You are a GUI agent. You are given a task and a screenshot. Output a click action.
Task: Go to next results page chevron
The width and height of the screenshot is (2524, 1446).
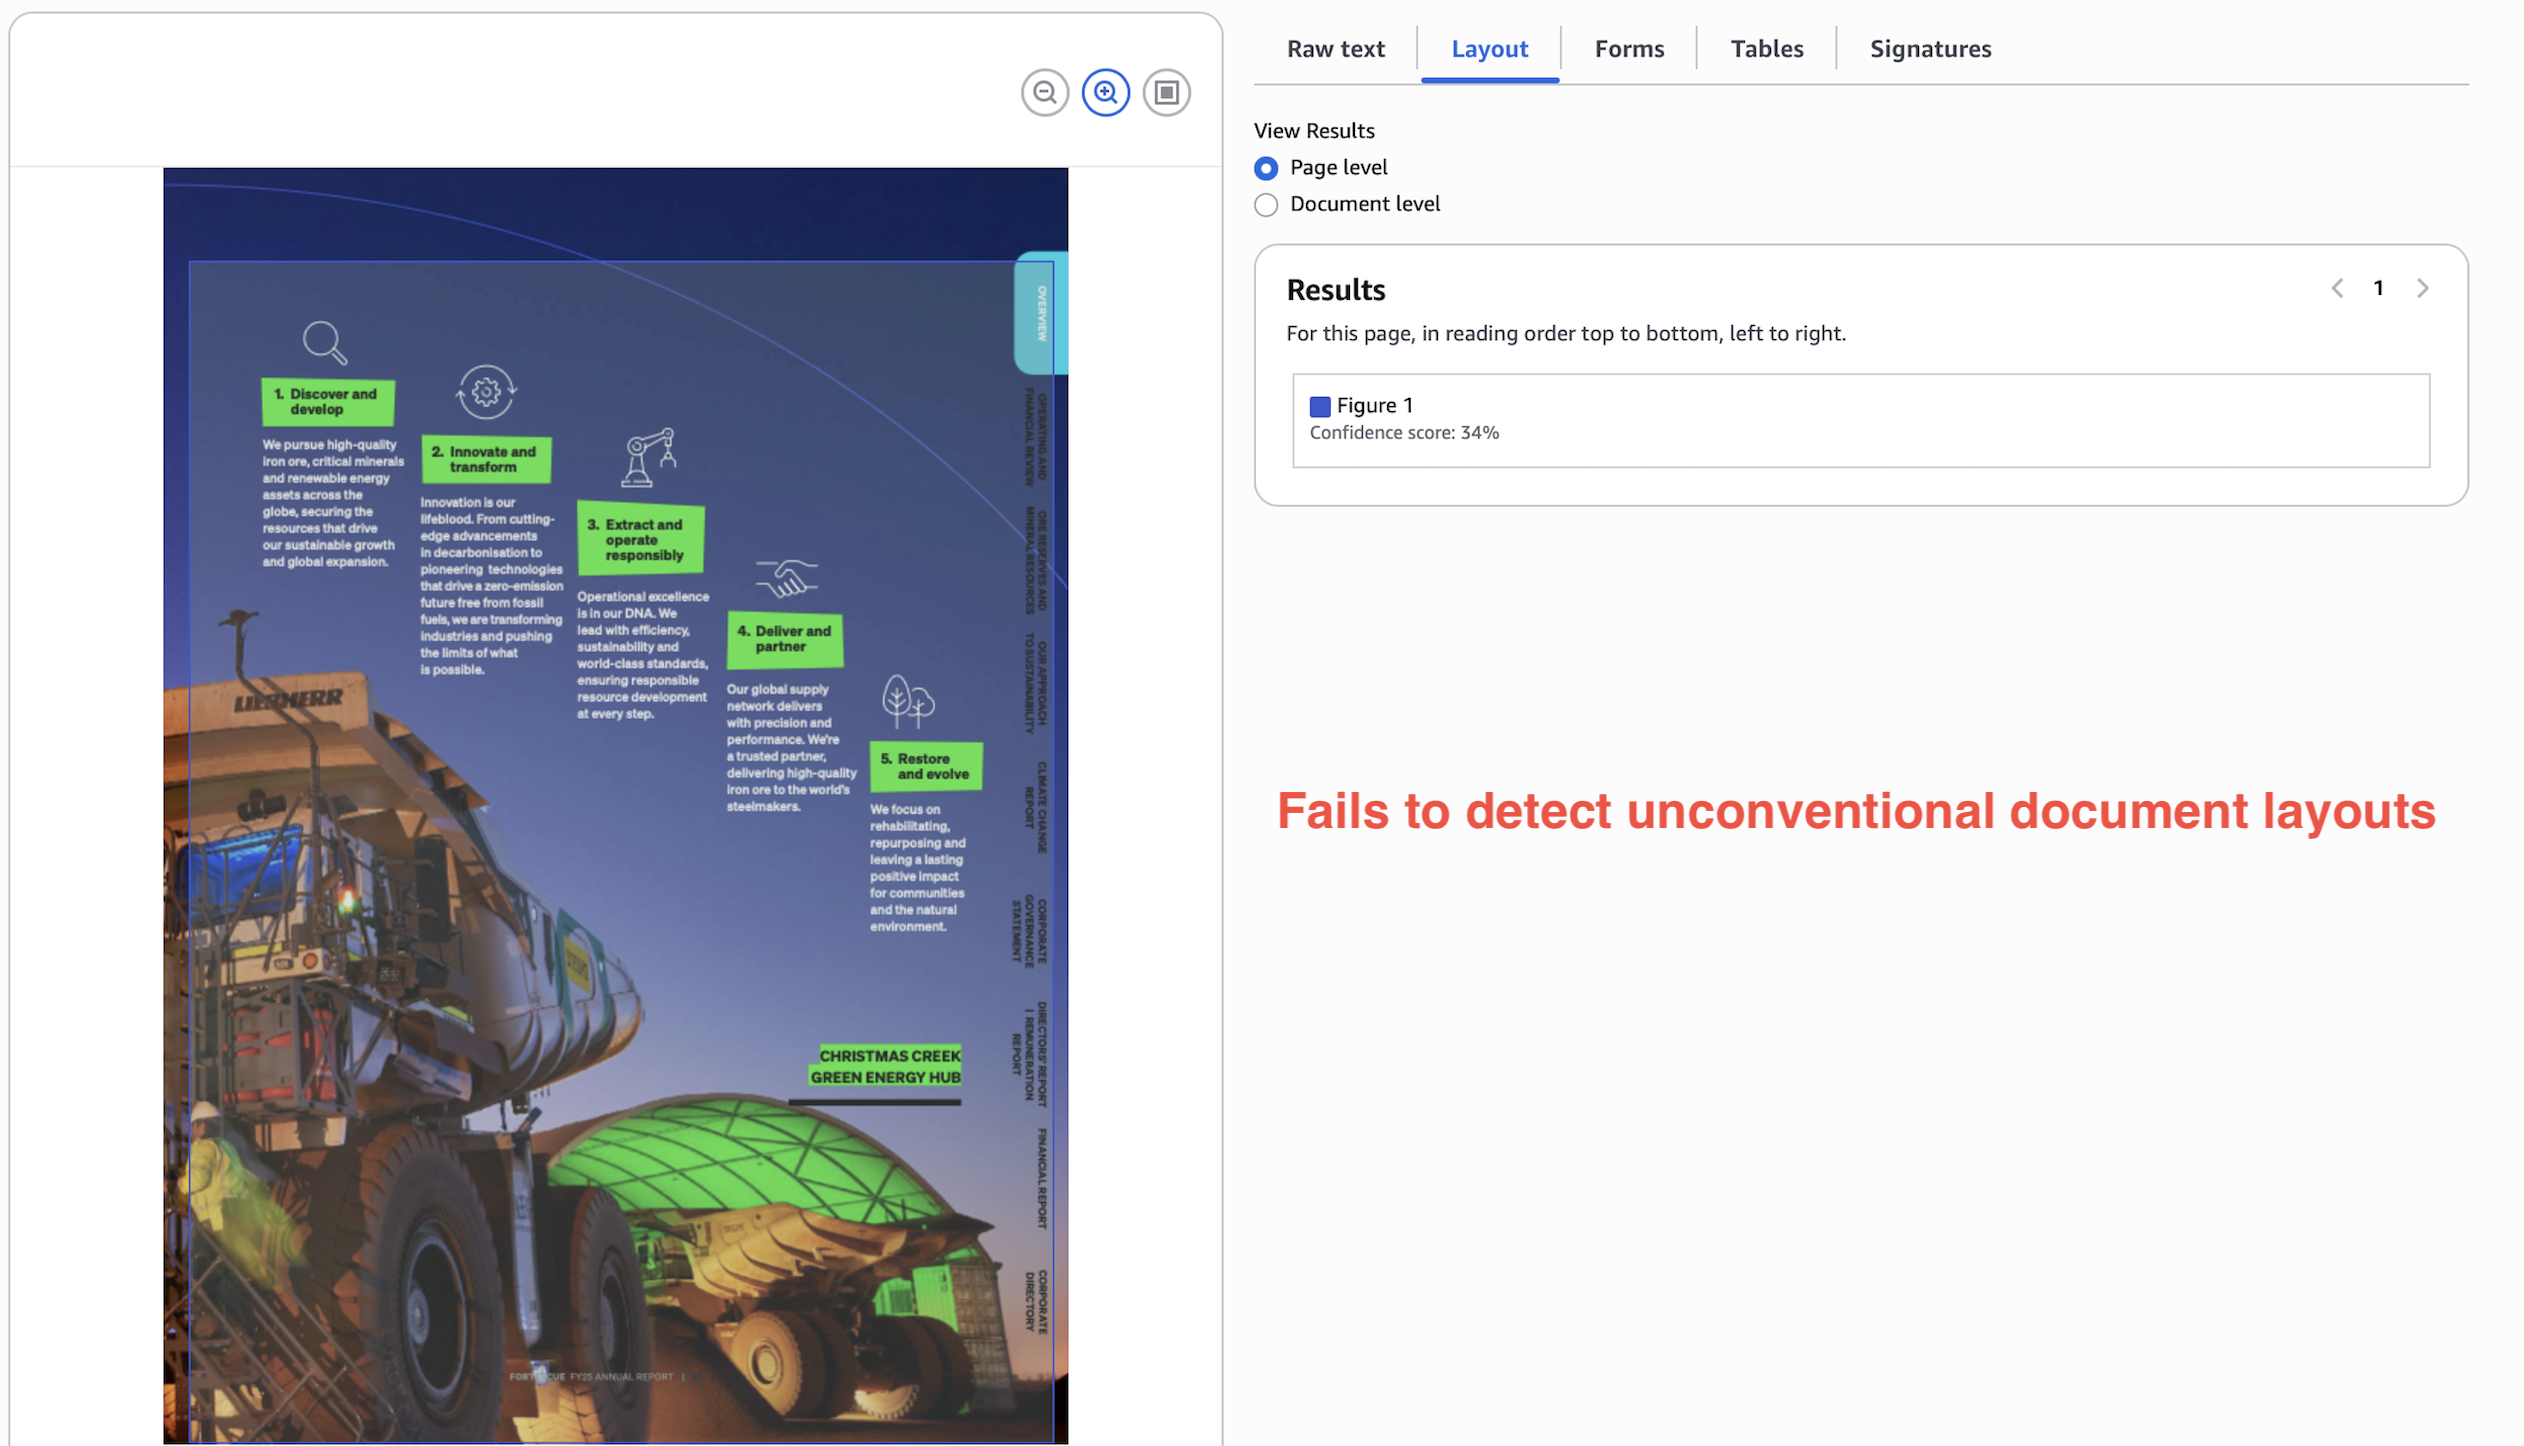pyautogui.click(x=2422, y=288)
